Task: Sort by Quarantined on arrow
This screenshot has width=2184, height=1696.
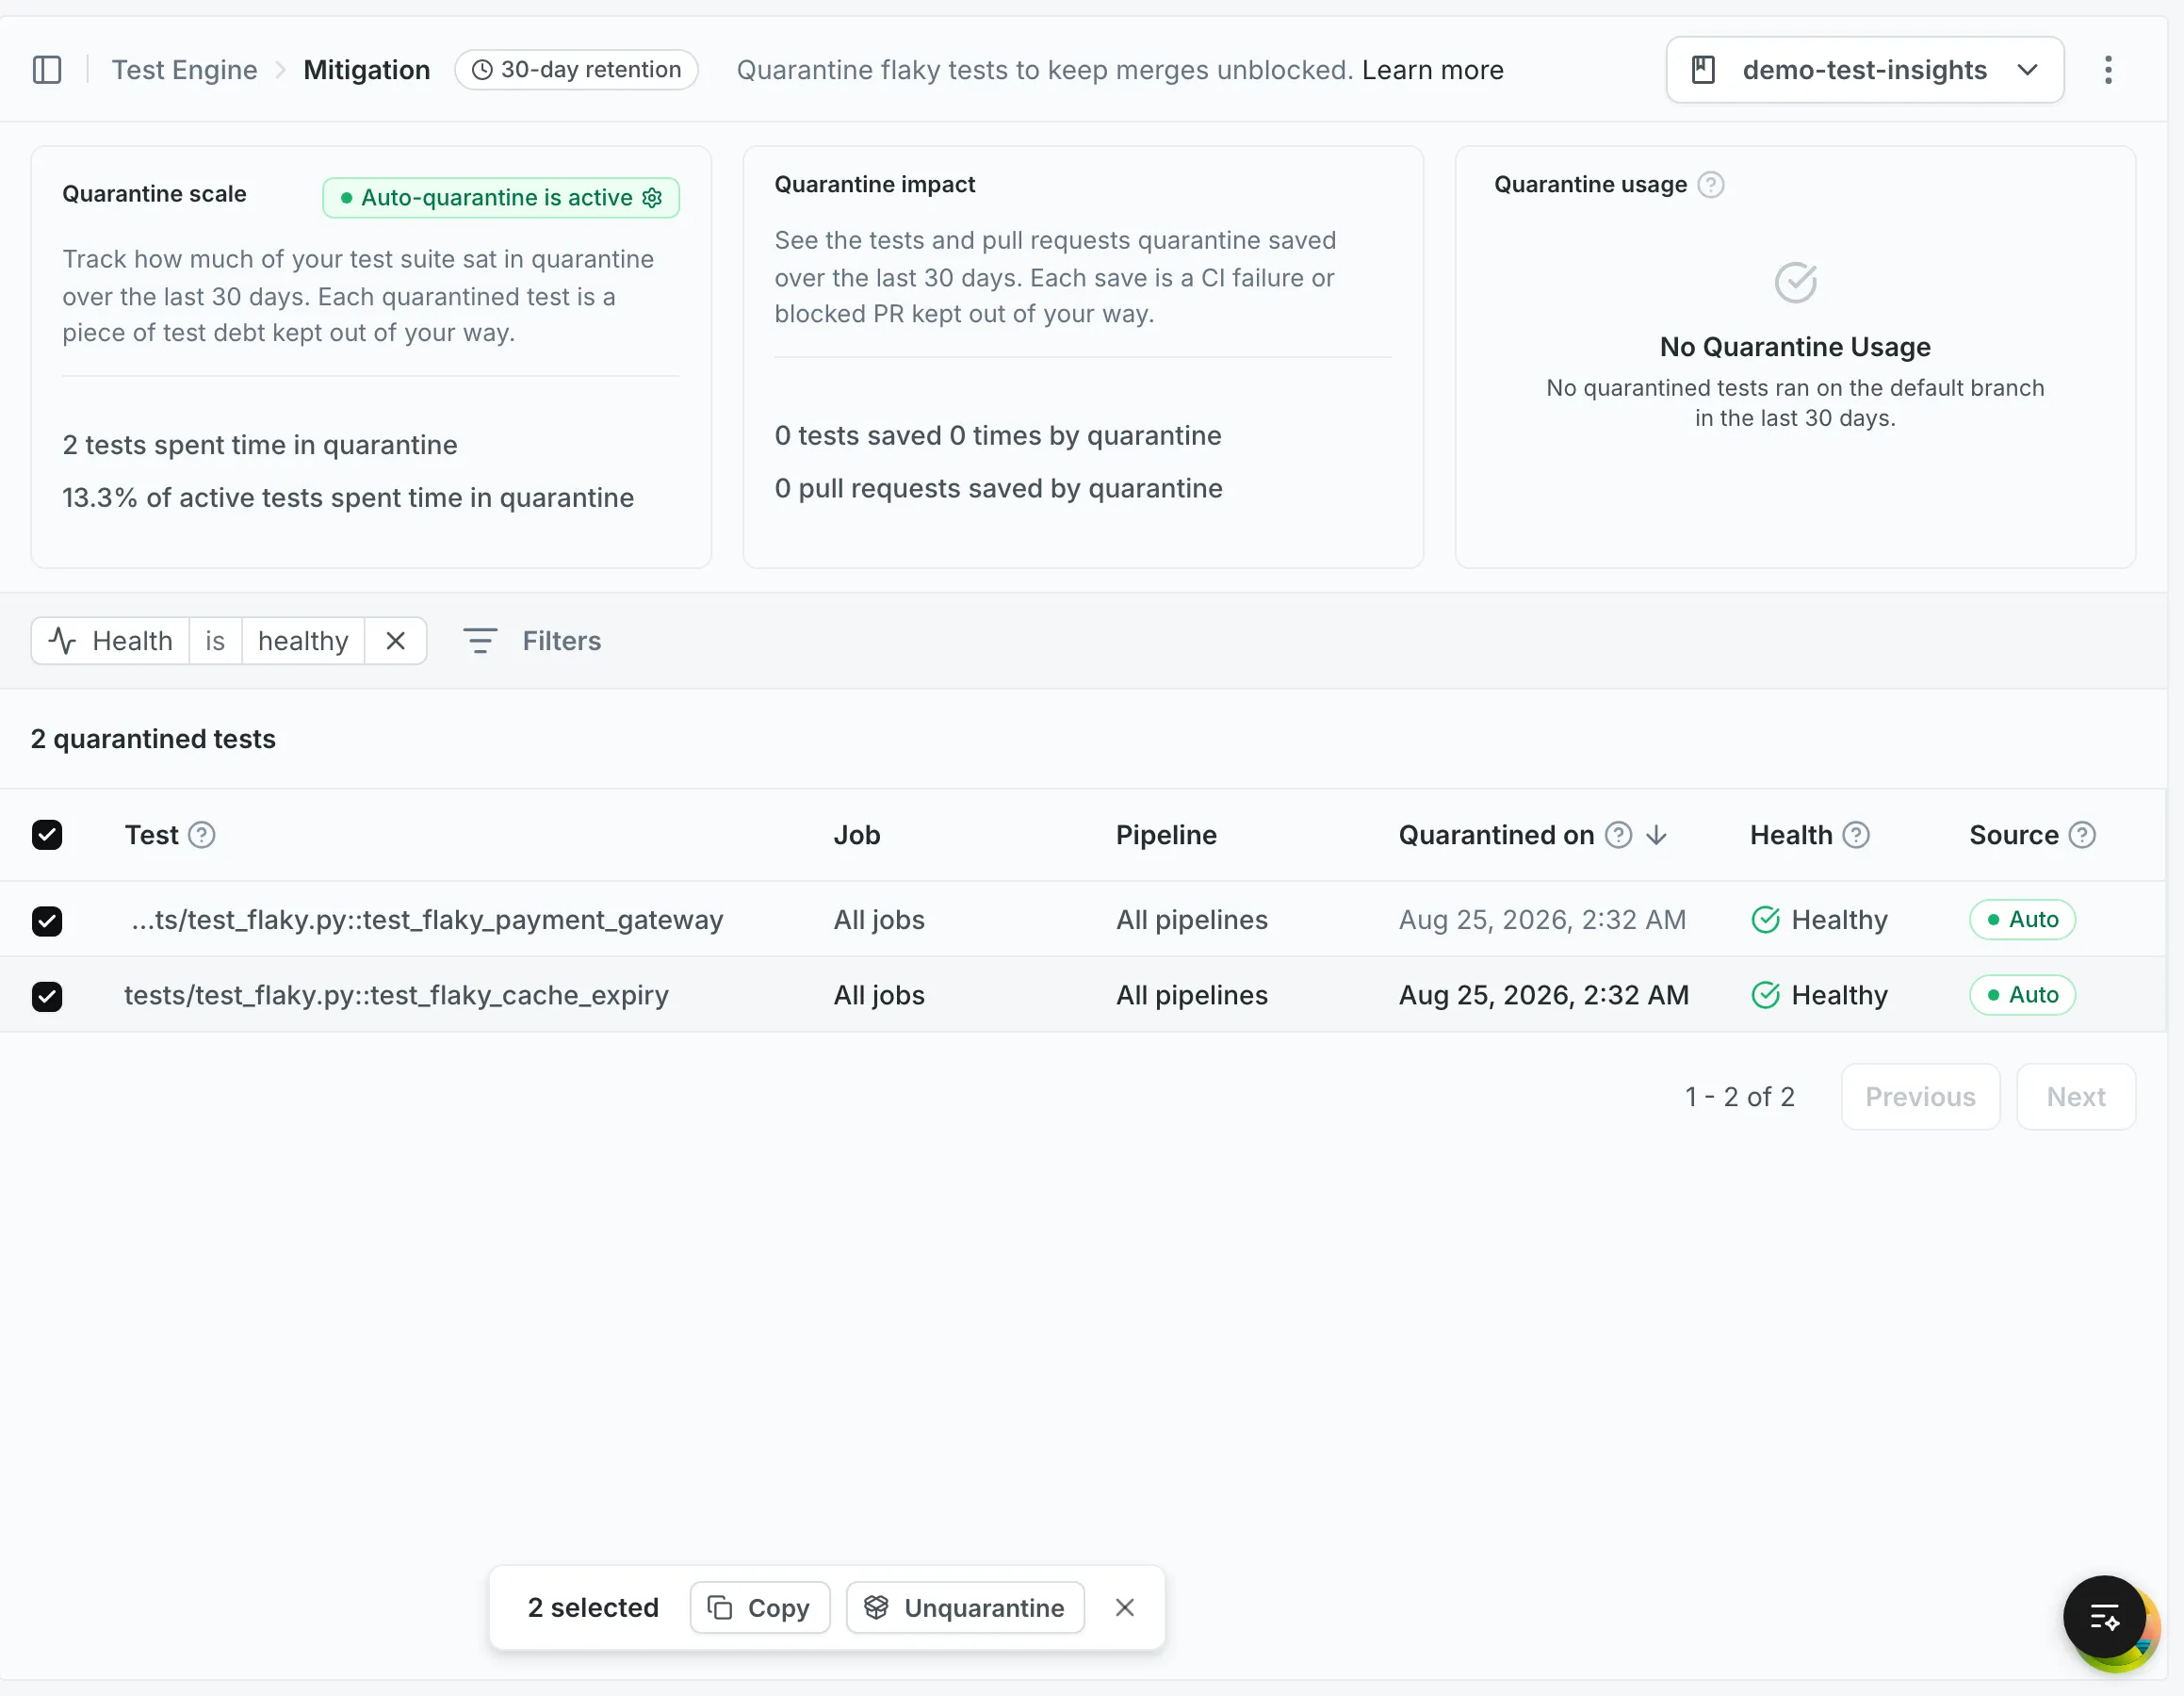Action: tap(1657, 835)
